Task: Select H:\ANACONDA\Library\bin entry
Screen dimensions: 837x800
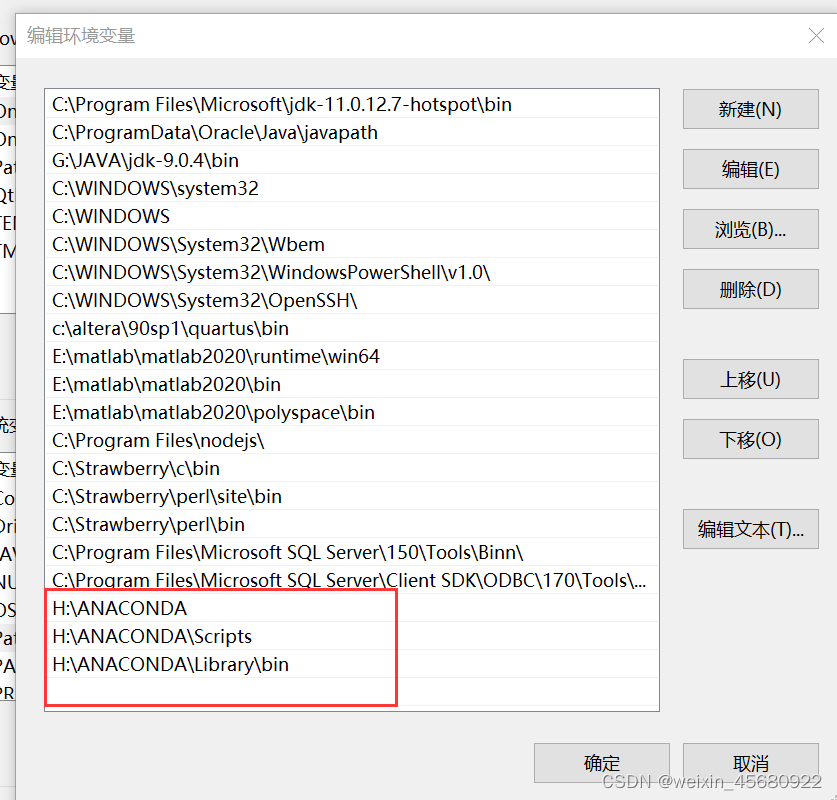Action: tap(352, 664)
